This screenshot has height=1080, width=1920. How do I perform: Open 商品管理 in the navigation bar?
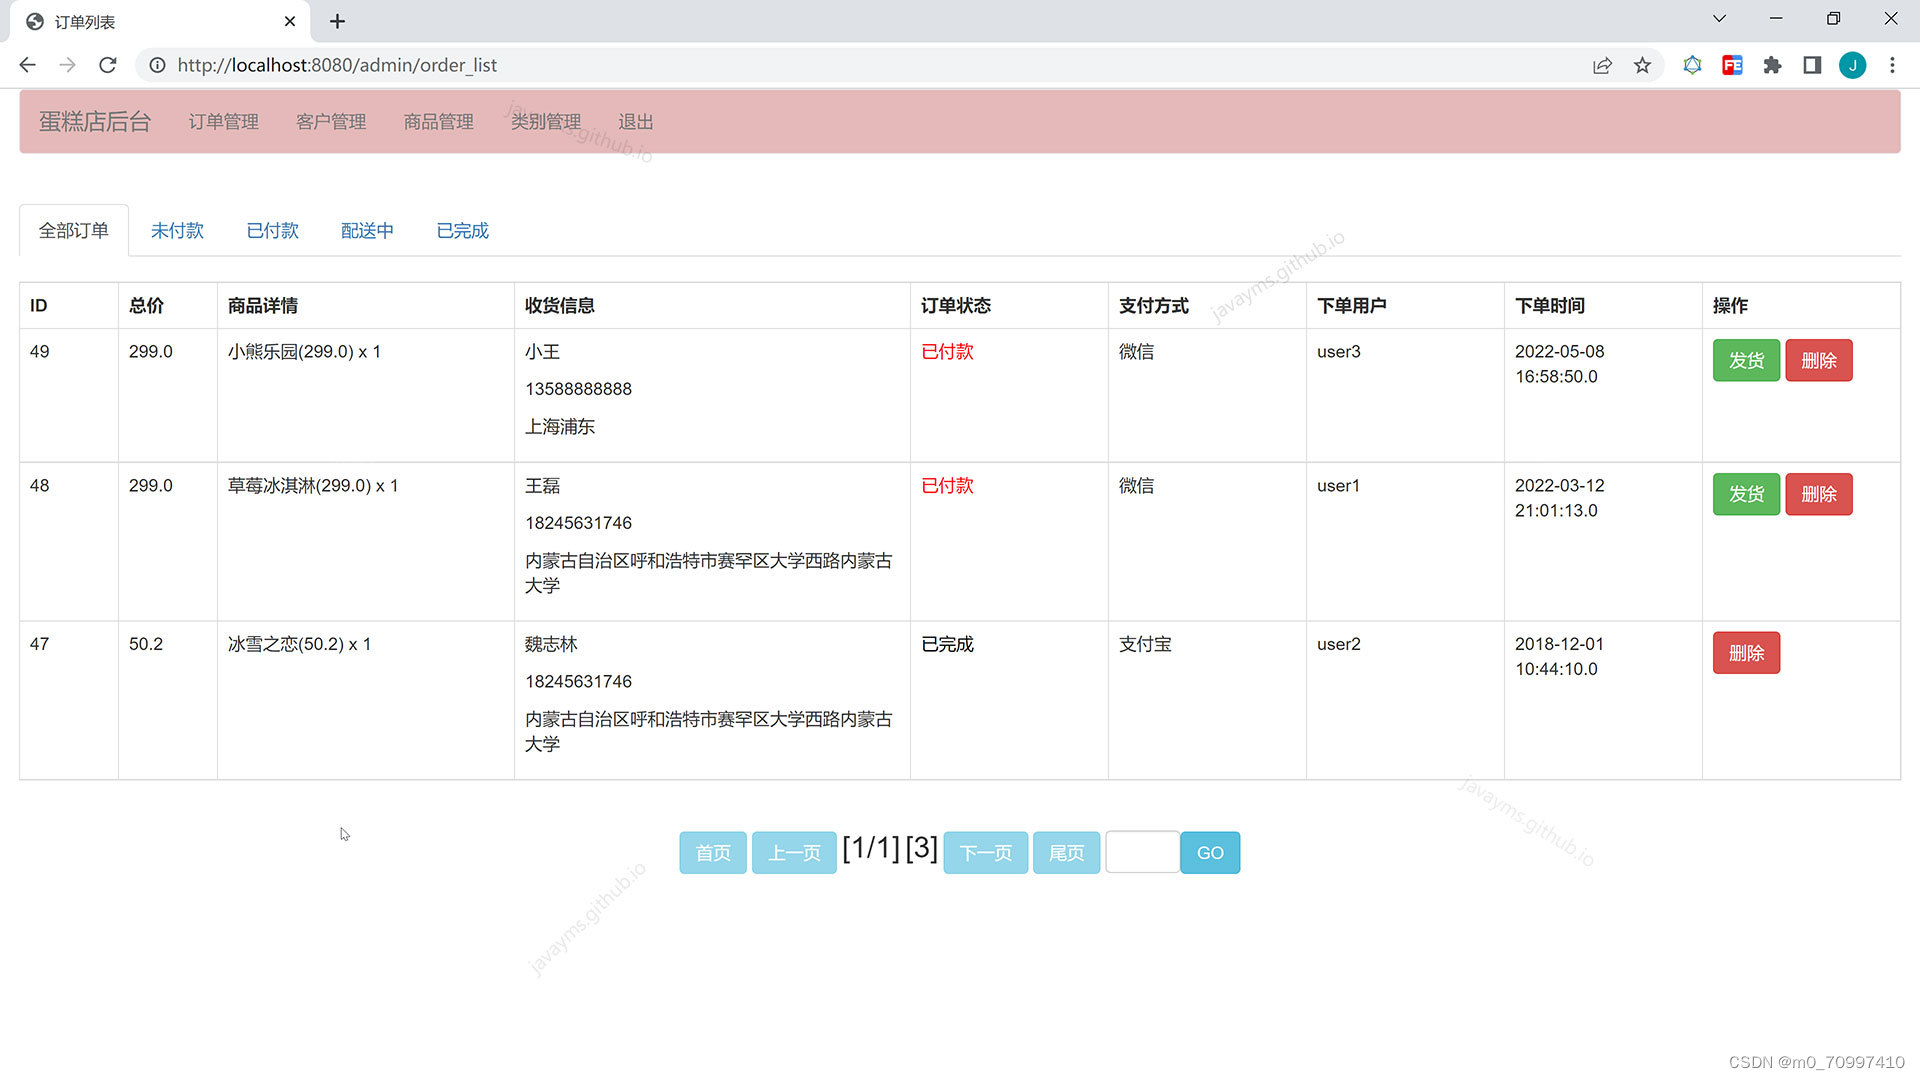(438, 122)
